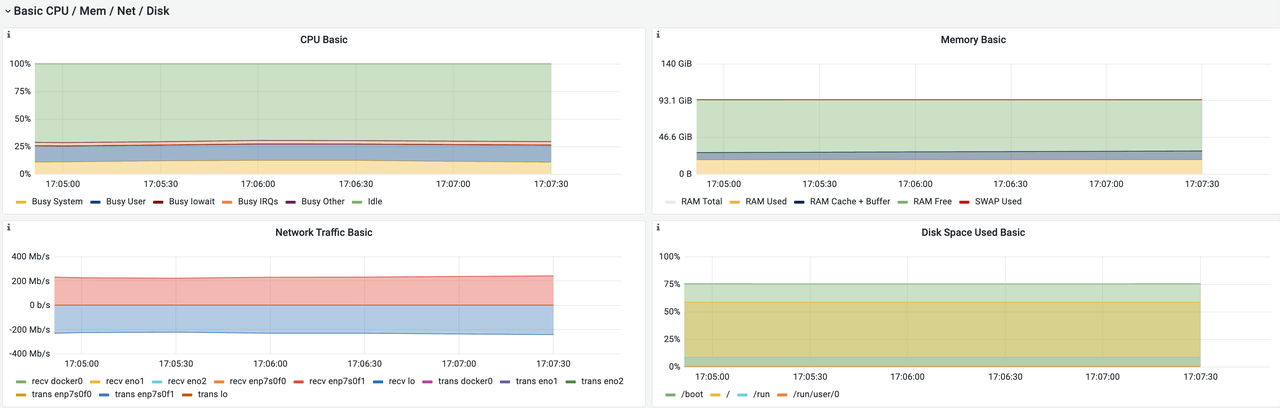1280x408 pixels.
Task: Click the Network Traffic Basic panel info icon
Action: [9, 227]
